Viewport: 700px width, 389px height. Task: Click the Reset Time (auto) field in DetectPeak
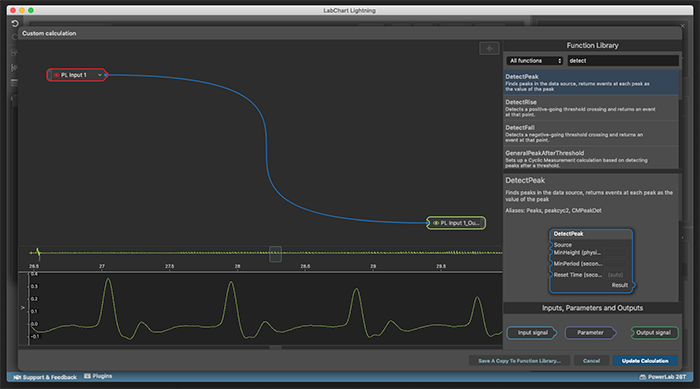(x=616, y=275)
